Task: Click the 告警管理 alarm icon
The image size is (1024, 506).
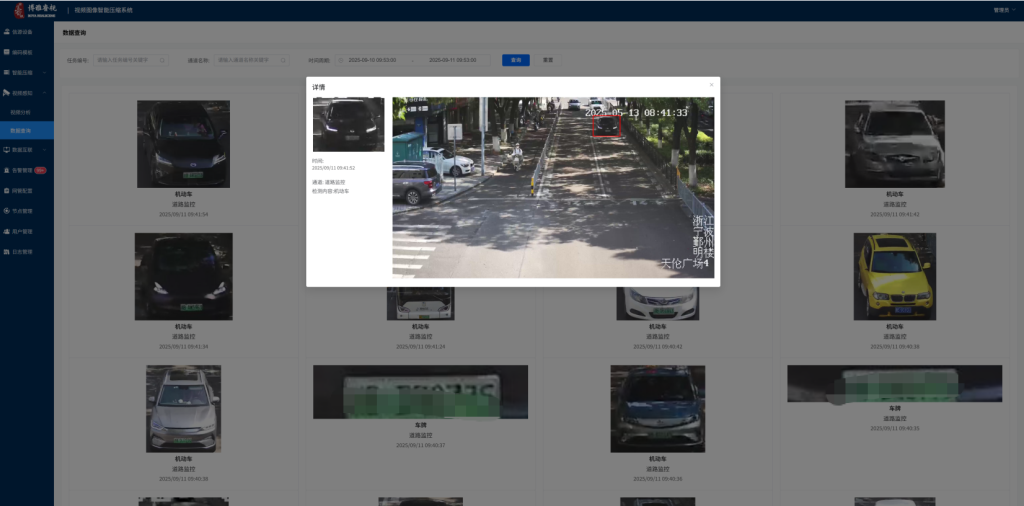Action: pyautogui.click(x=7, y=170)
